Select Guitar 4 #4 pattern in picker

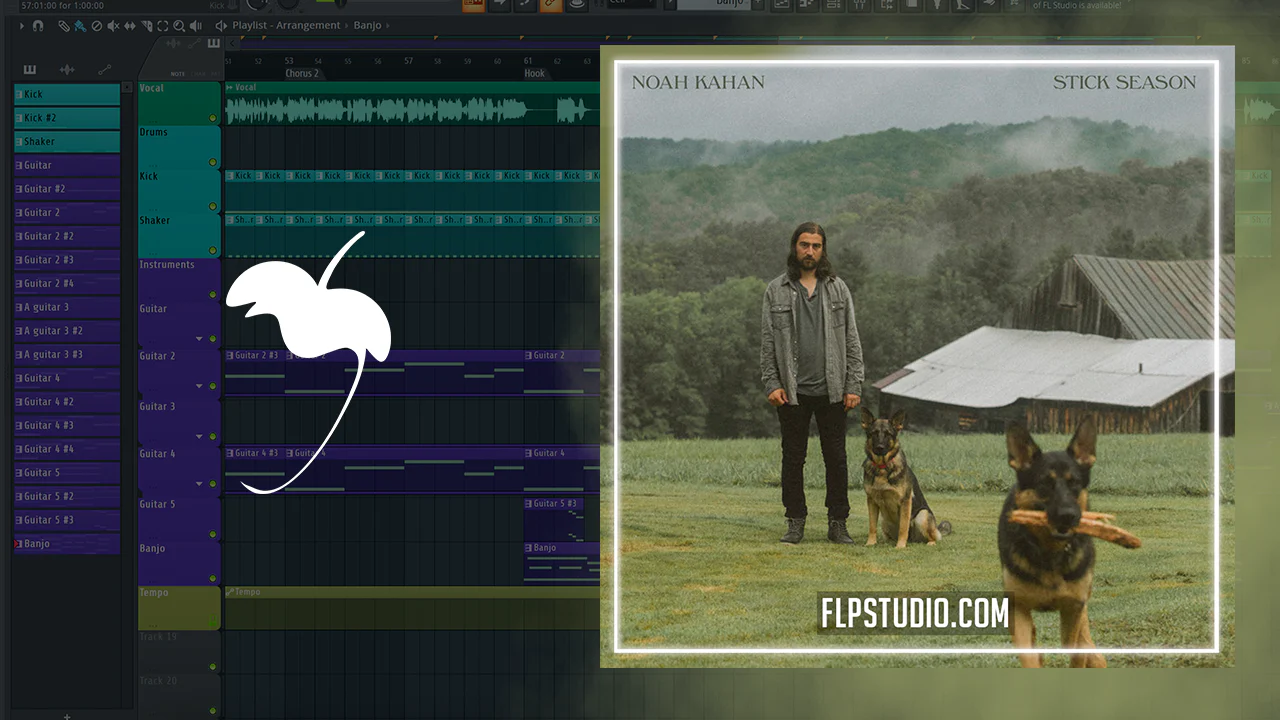[67, 449]
